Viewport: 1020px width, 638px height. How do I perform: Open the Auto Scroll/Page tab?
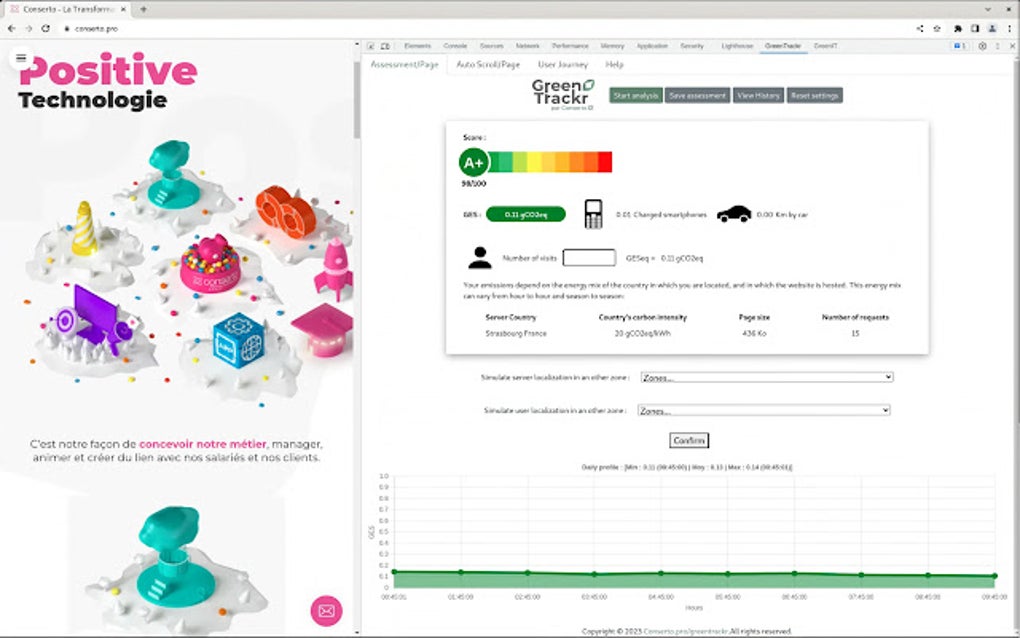[488, 64]
